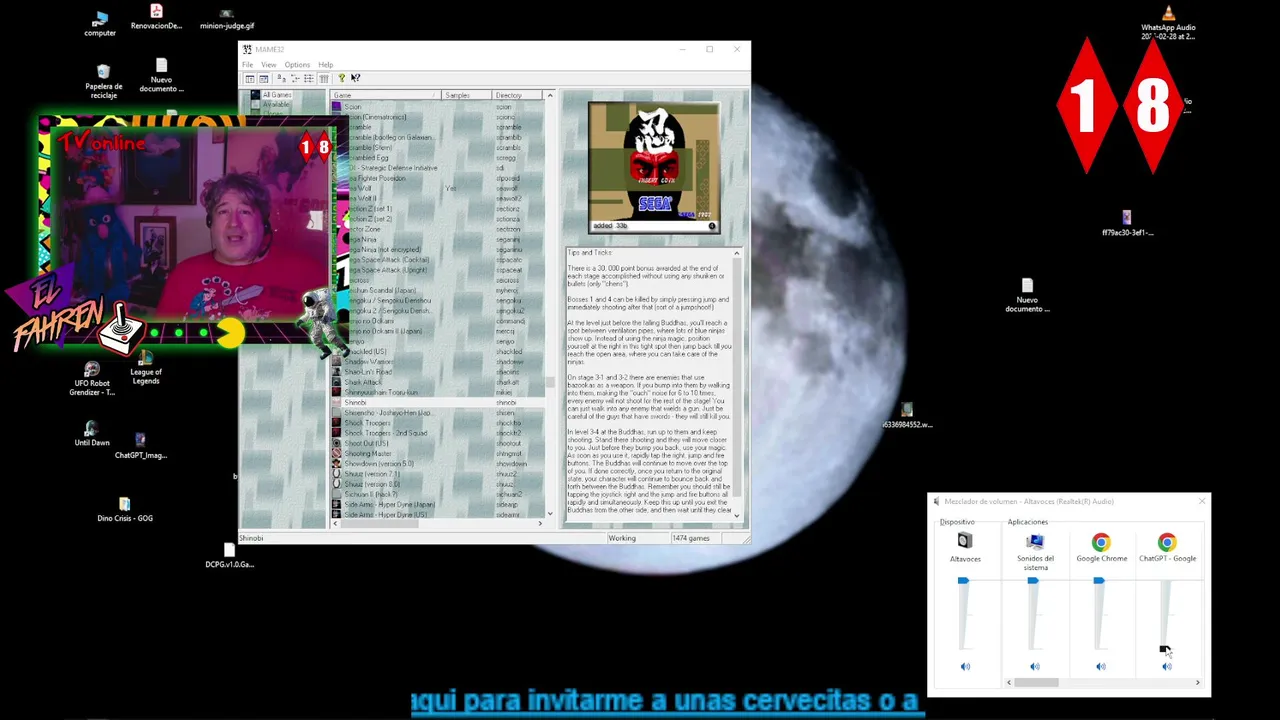Click the Altavoces speaker device icon
The image size is (1280, 720).
pyautogui.click(x=965, y=542)
